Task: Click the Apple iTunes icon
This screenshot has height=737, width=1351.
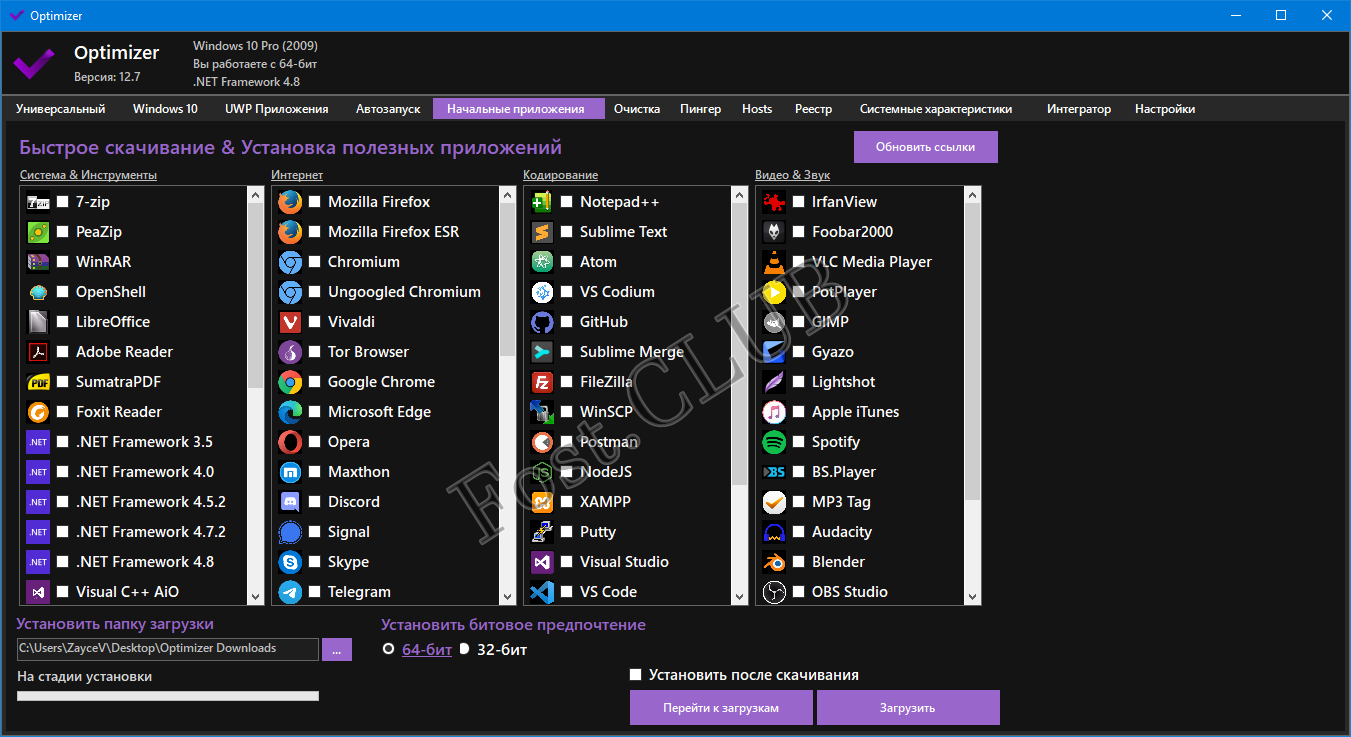Action: (774, 412)
